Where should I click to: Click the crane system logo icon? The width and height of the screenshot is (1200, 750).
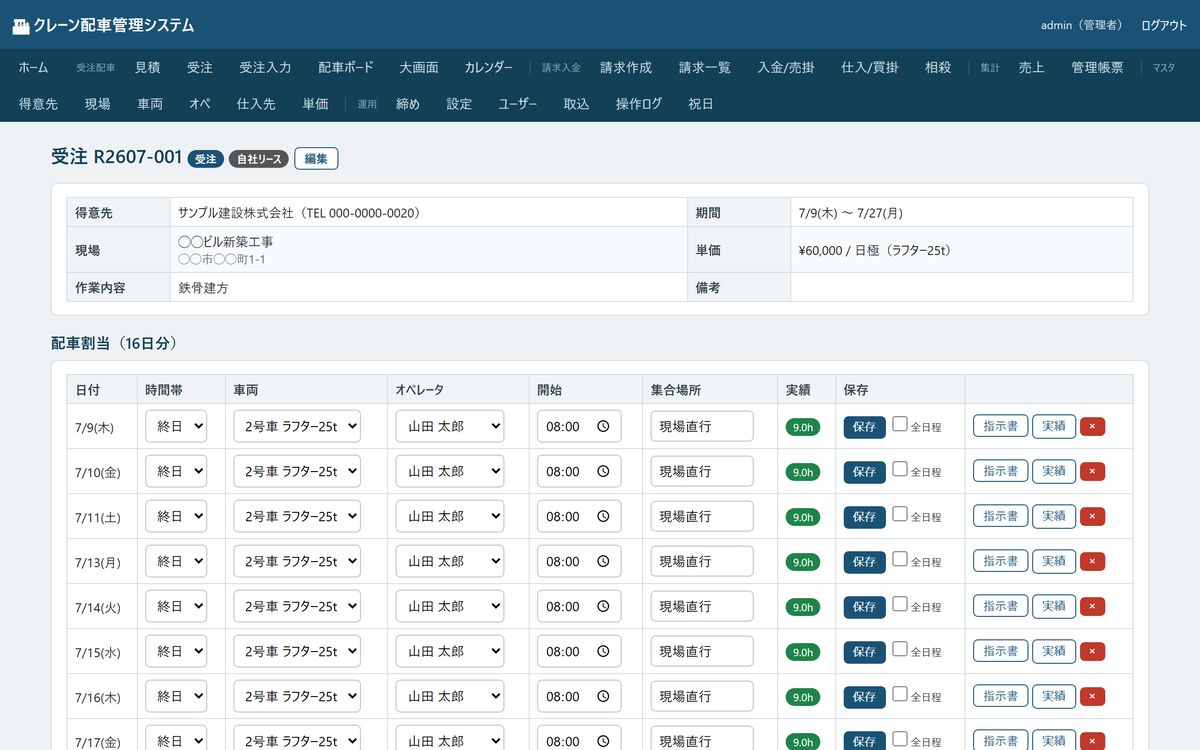point(20,26)
